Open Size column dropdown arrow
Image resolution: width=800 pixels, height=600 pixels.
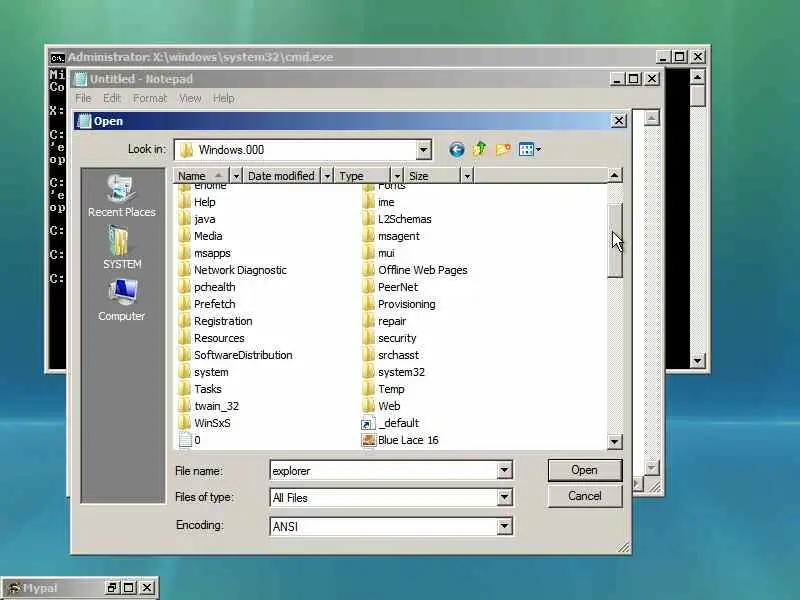(467, 176)
